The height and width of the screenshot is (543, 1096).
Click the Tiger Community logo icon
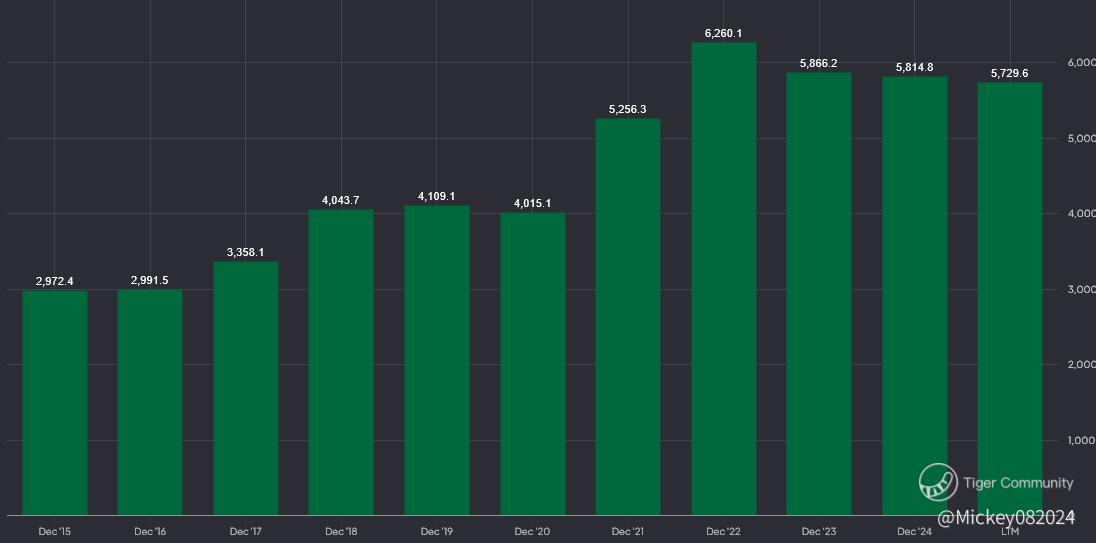pos(938,483)
